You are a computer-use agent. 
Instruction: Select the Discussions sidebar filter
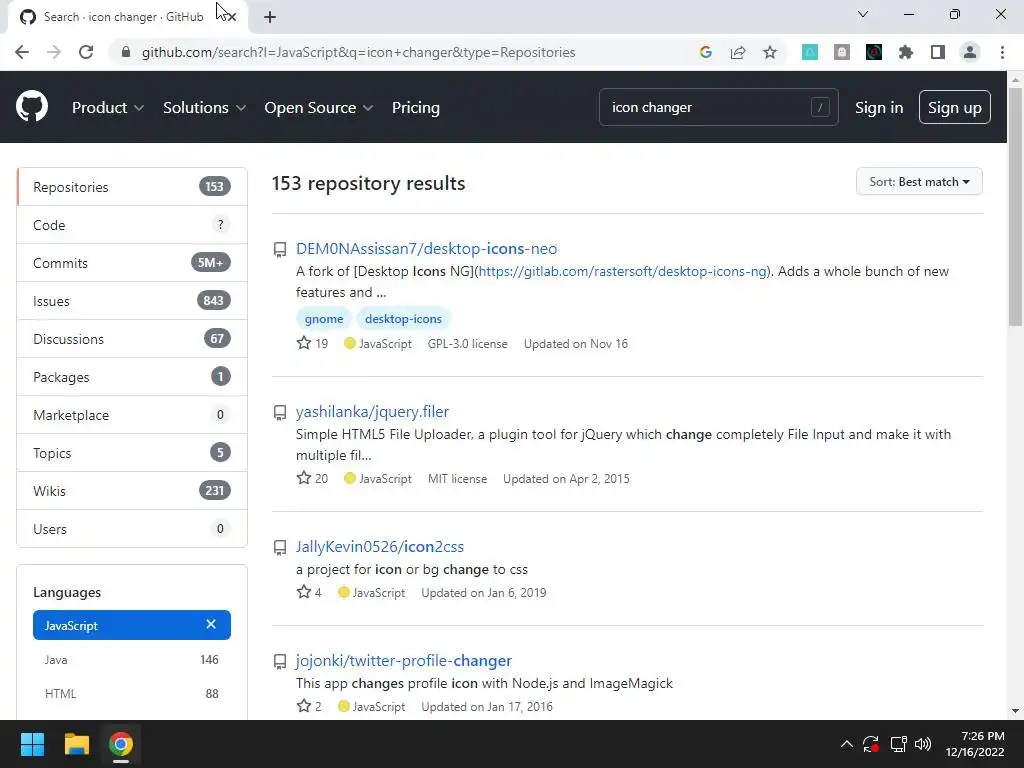132,339
